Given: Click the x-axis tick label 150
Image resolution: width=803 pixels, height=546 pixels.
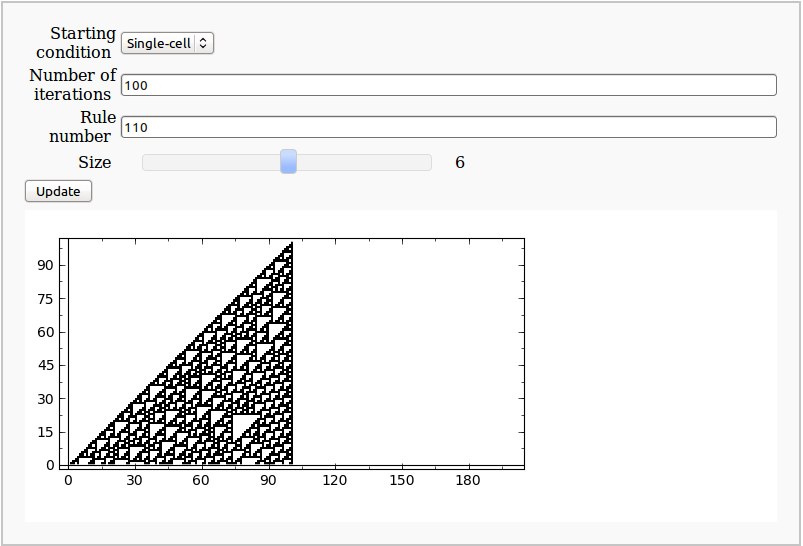Looking at the screenshot, I should pyautogui.click(x=402, y=481).
